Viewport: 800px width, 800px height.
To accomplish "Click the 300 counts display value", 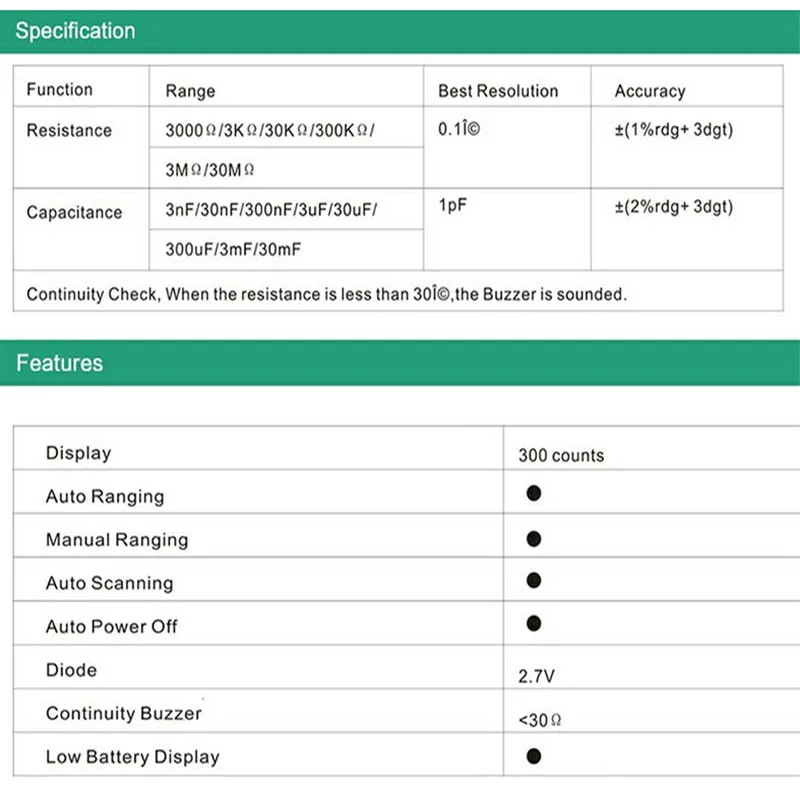I will click(x=561, y=455).
